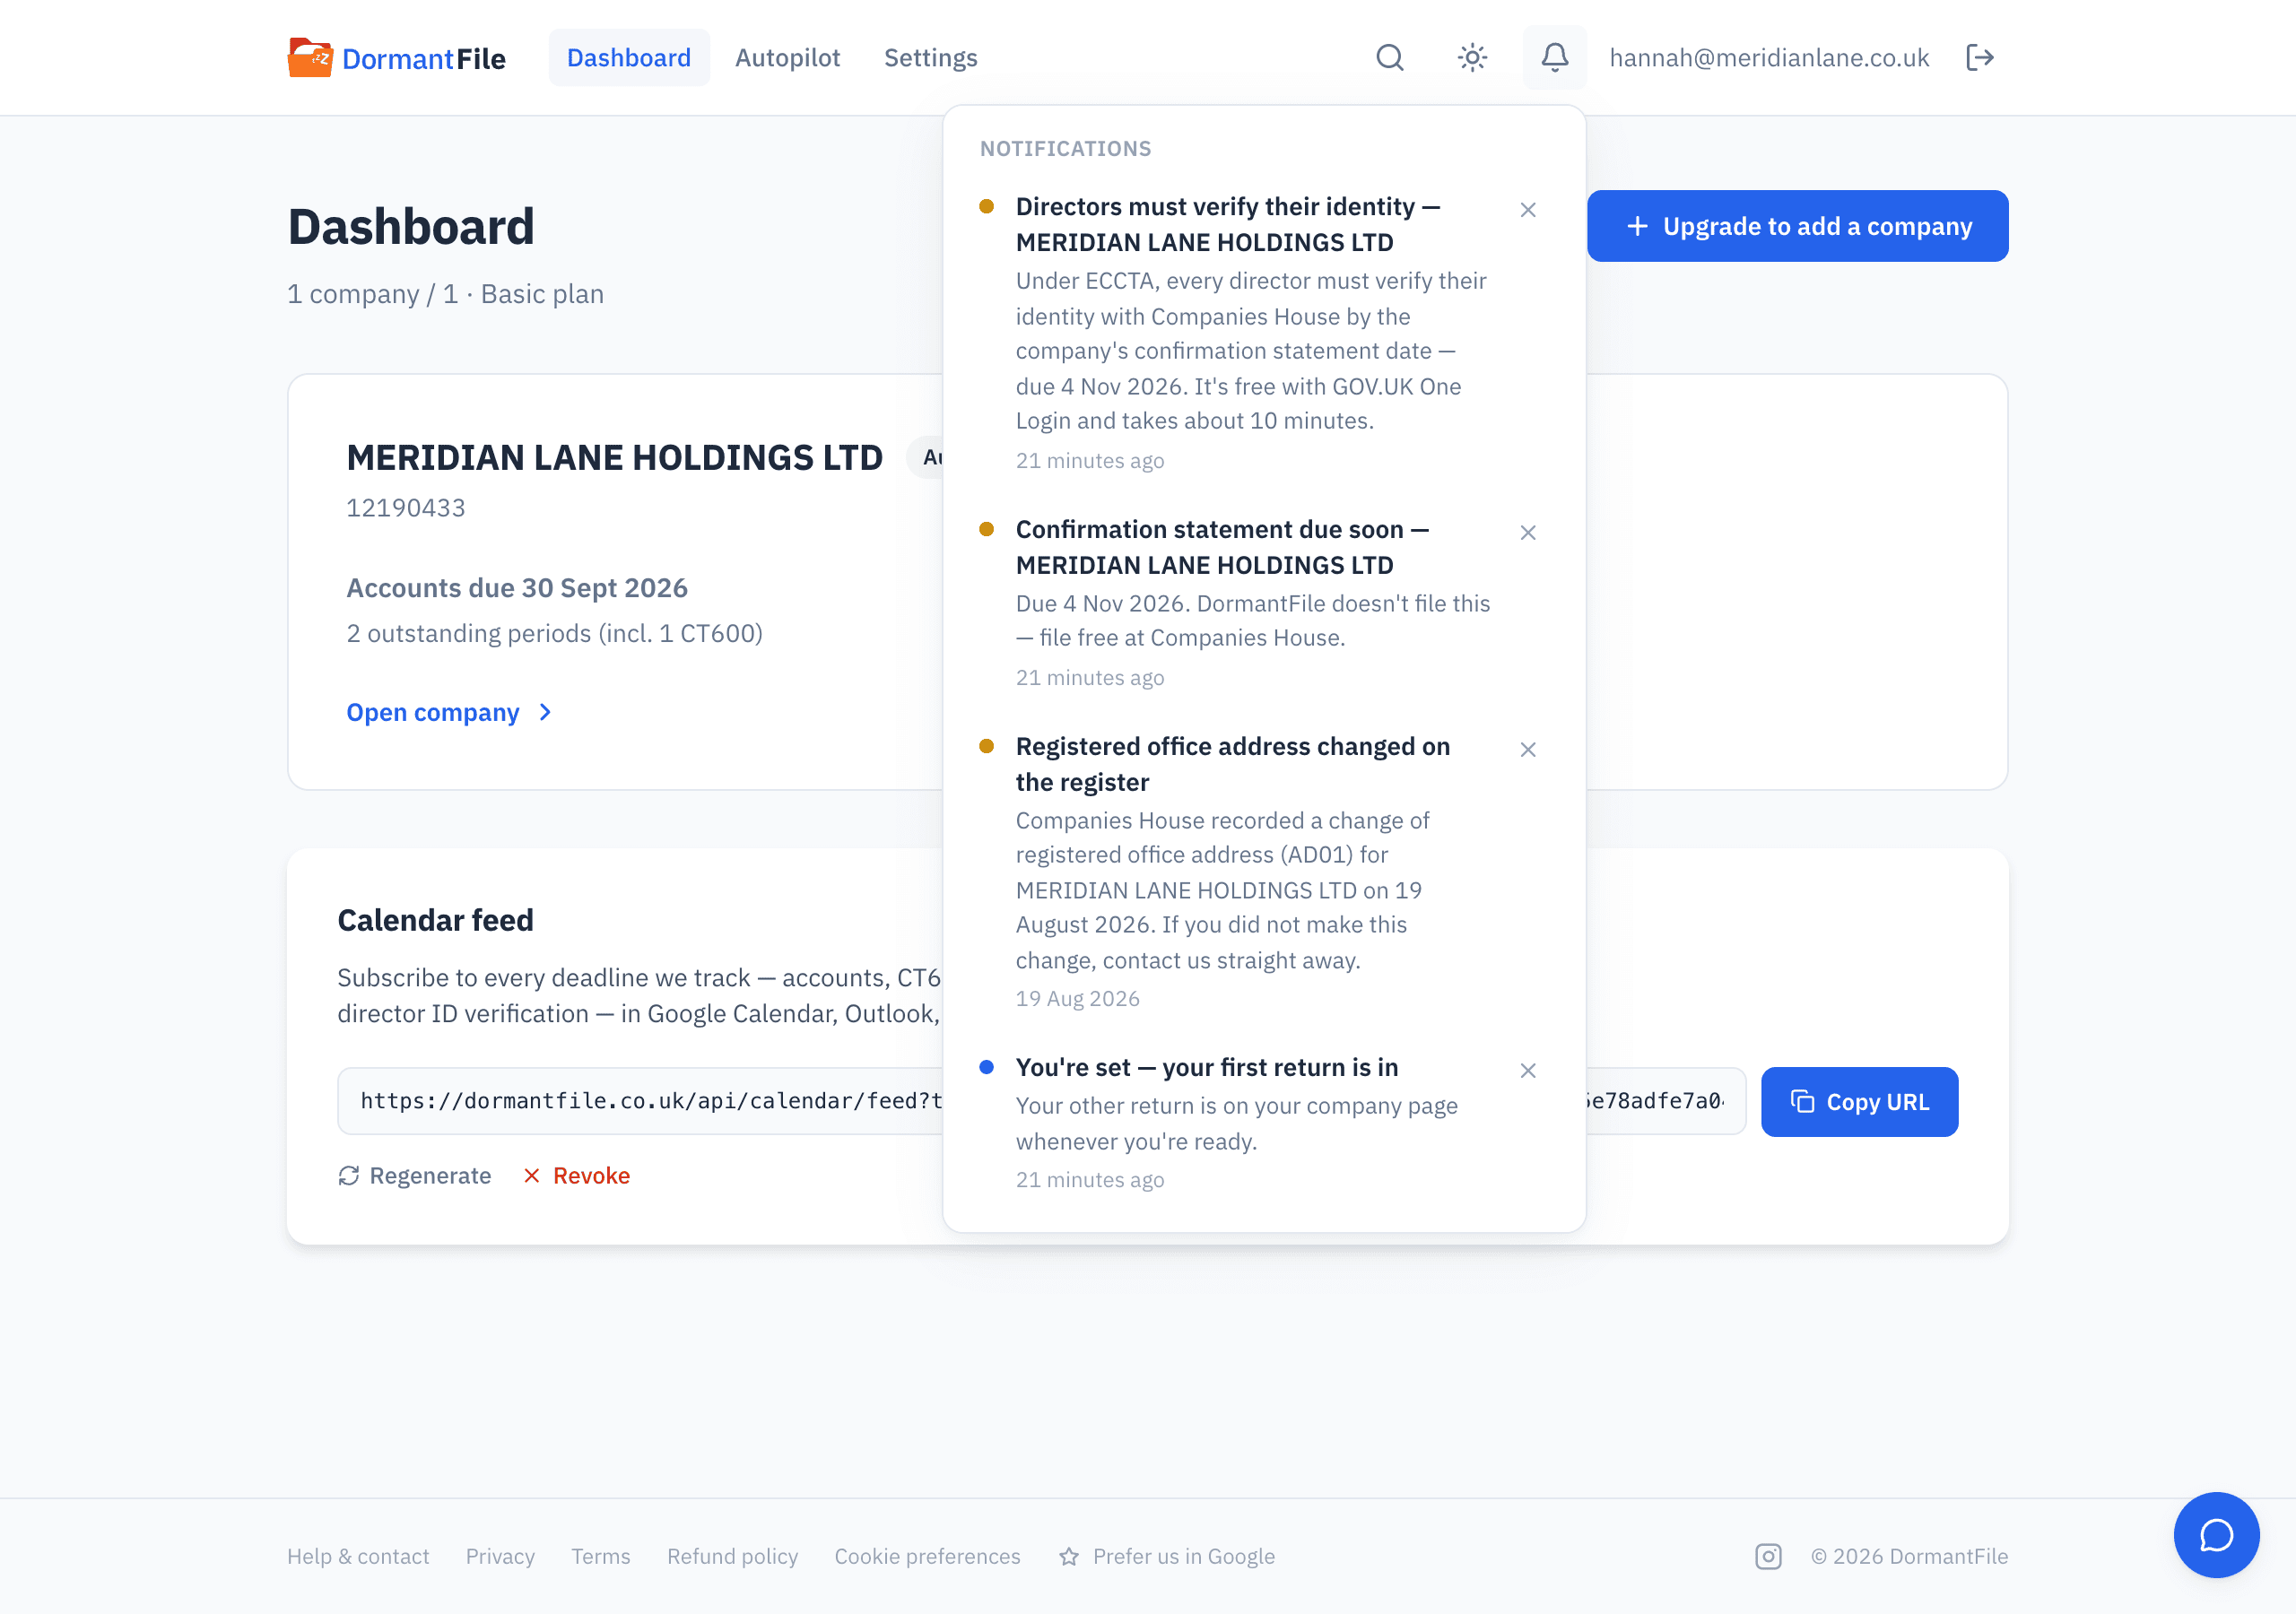Select the calendar feed URL field

pos(1041,1101)
